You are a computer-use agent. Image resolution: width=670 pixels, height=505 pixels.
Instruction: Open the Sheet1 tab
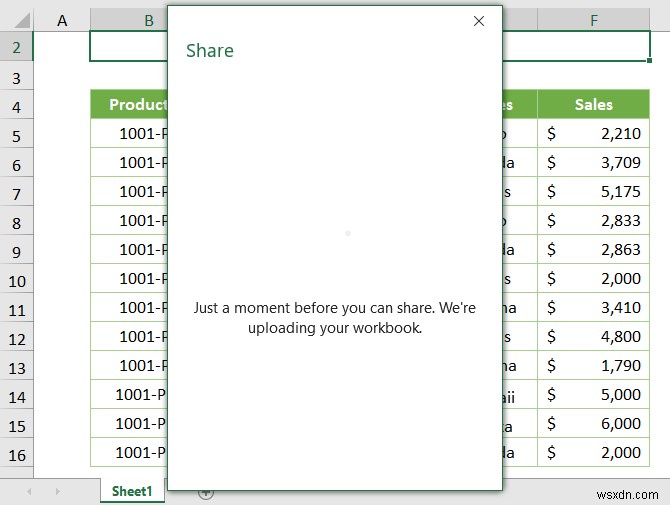pyautogui.click(x=132, y=491)
